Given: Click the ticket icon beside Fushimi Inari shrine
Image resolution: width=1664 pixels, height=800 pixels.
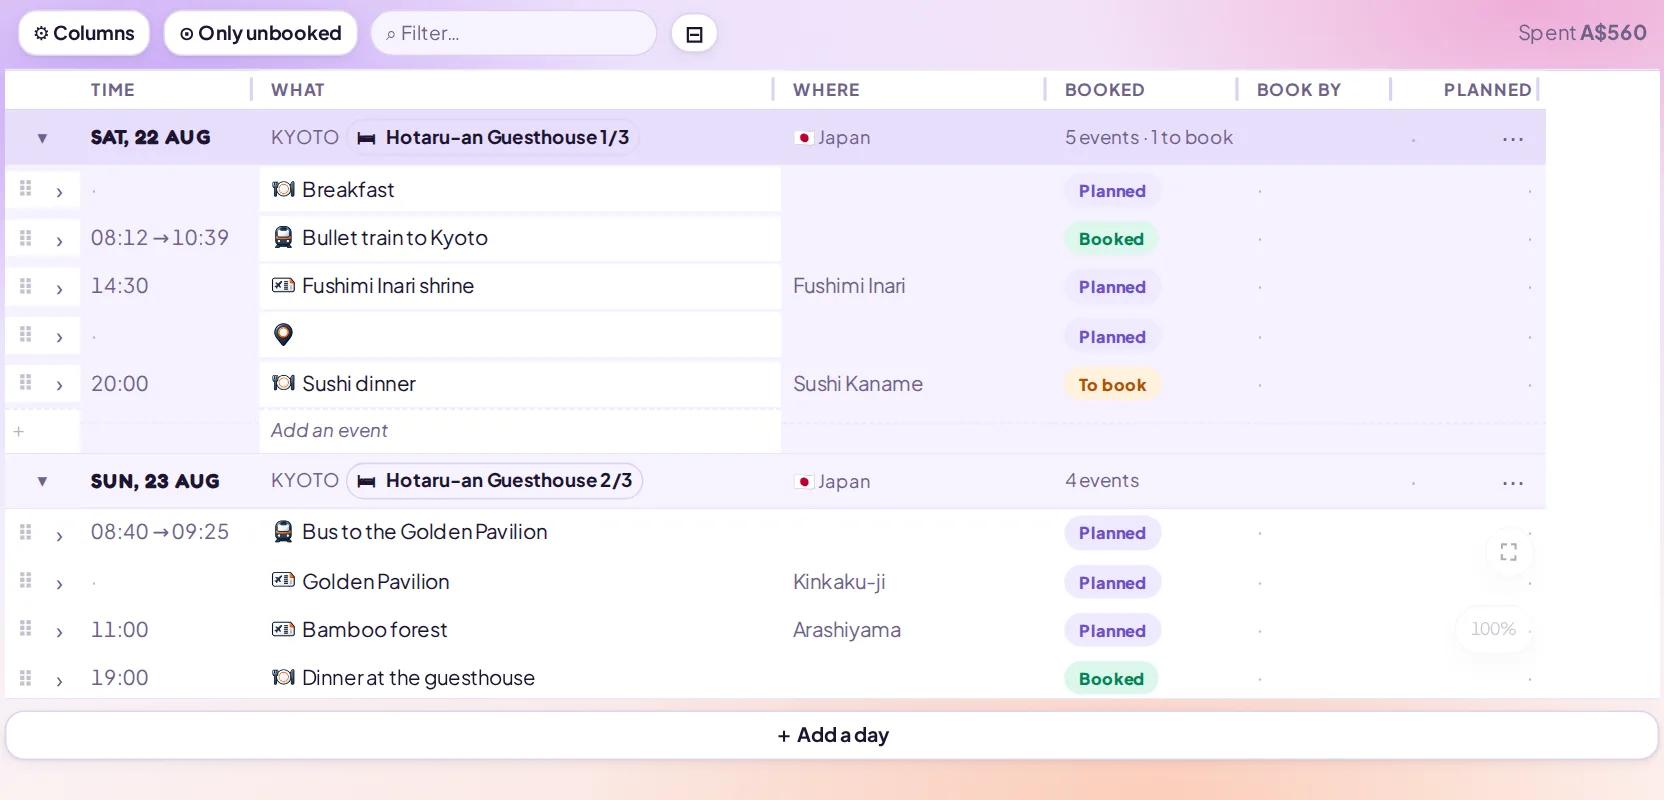Looking at the screenshot, I should click(283, 286).
